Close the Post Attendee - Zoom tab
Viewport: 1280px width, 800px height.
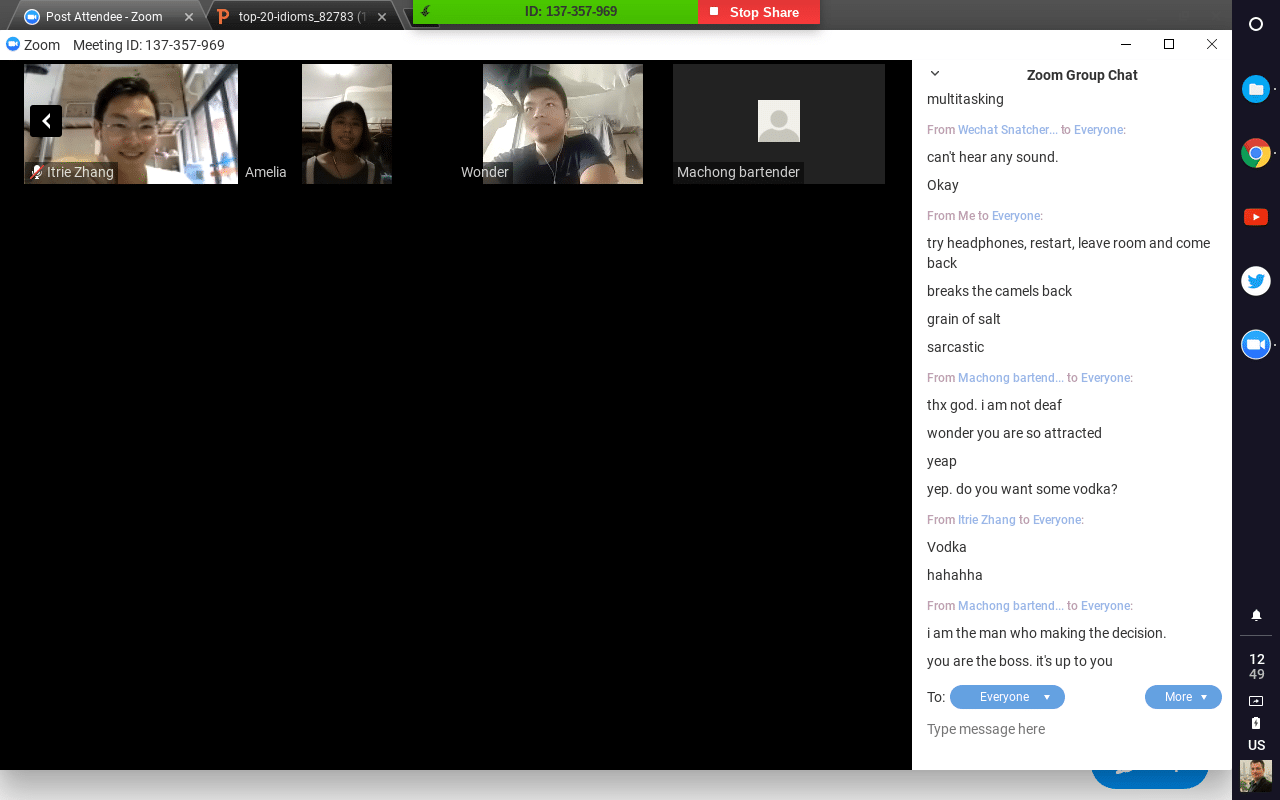coord(189,17)
